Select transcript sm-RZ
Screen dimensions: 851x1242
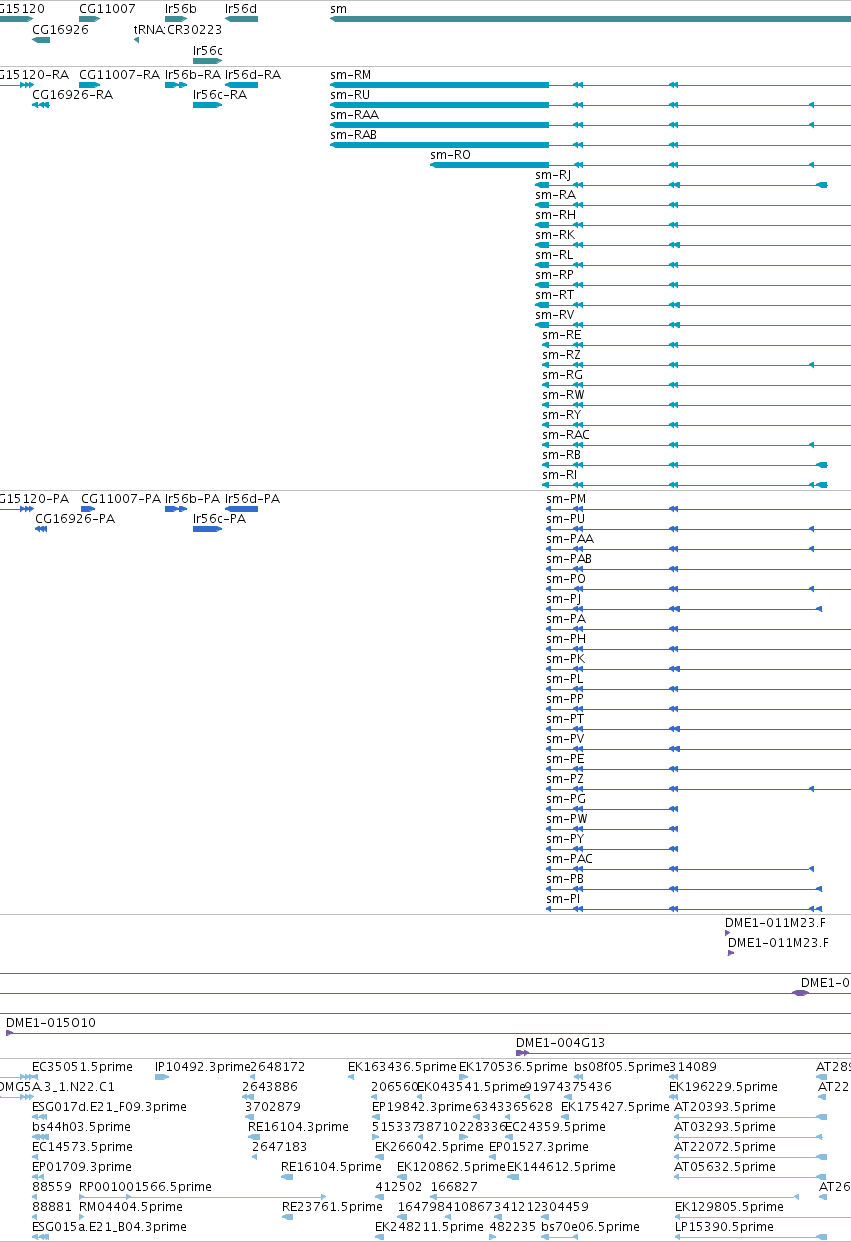pyautogui.click(x=696, y=365)
